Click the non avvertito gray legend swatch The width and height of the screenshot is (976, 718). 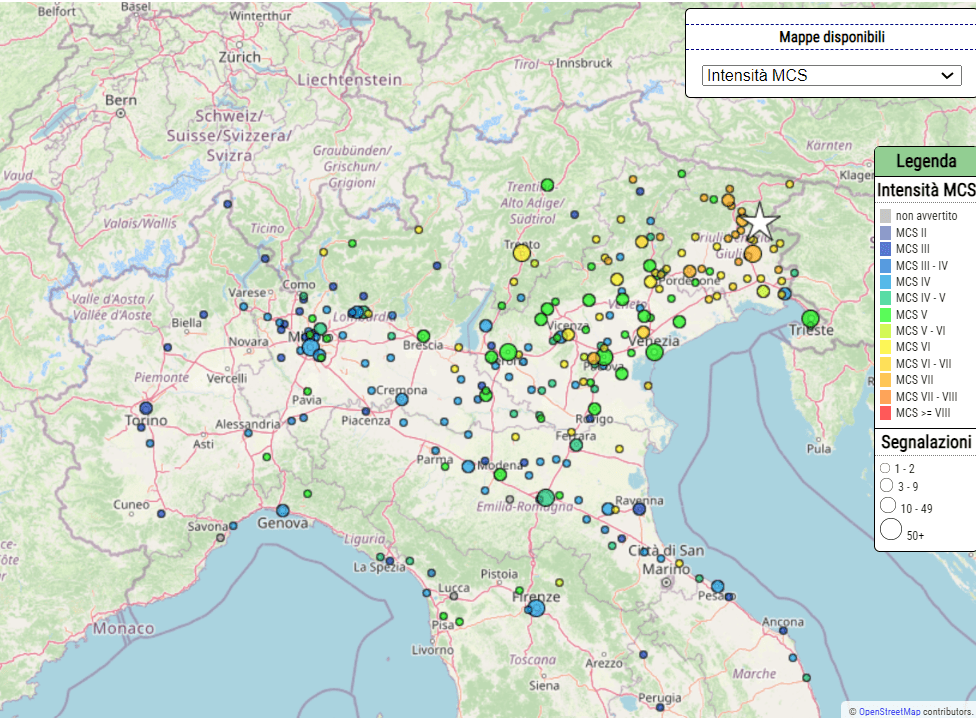pyautogui.click(x=884, y=215)
